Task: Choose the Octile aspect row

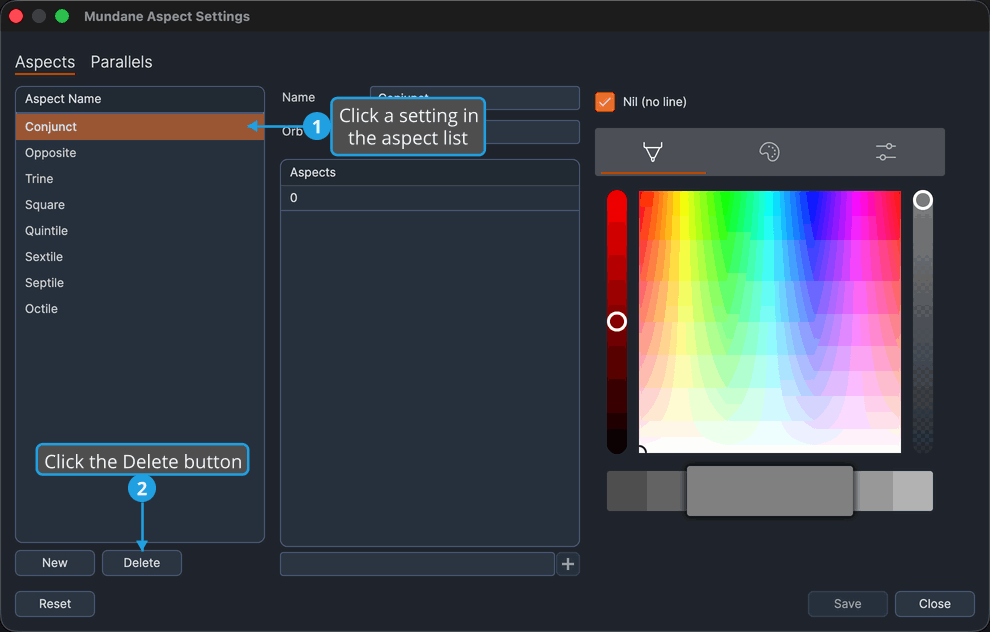Action: tap(140, 309)
